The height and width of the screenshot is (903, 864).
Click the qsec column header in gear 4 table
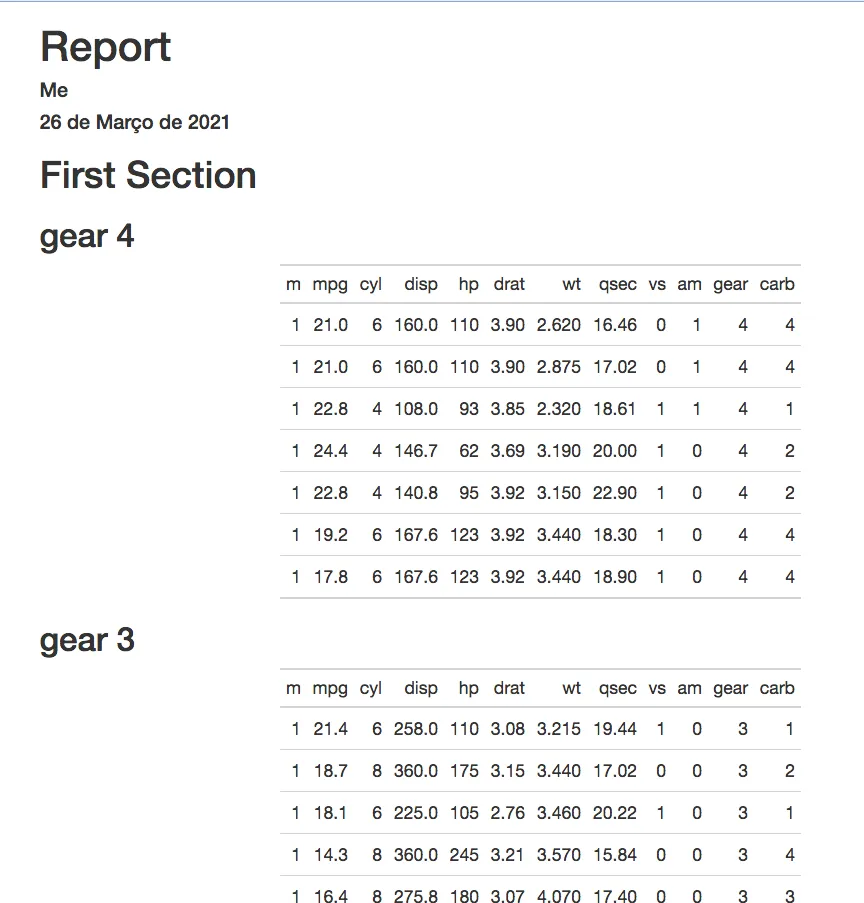(x=617, y=284)
